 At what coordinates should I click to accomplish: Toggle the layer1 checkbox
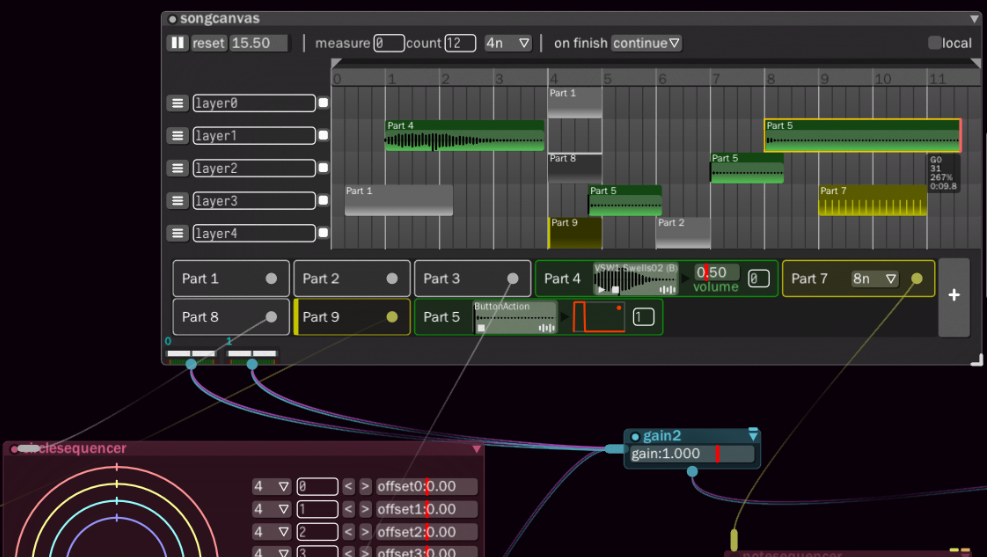323,135
